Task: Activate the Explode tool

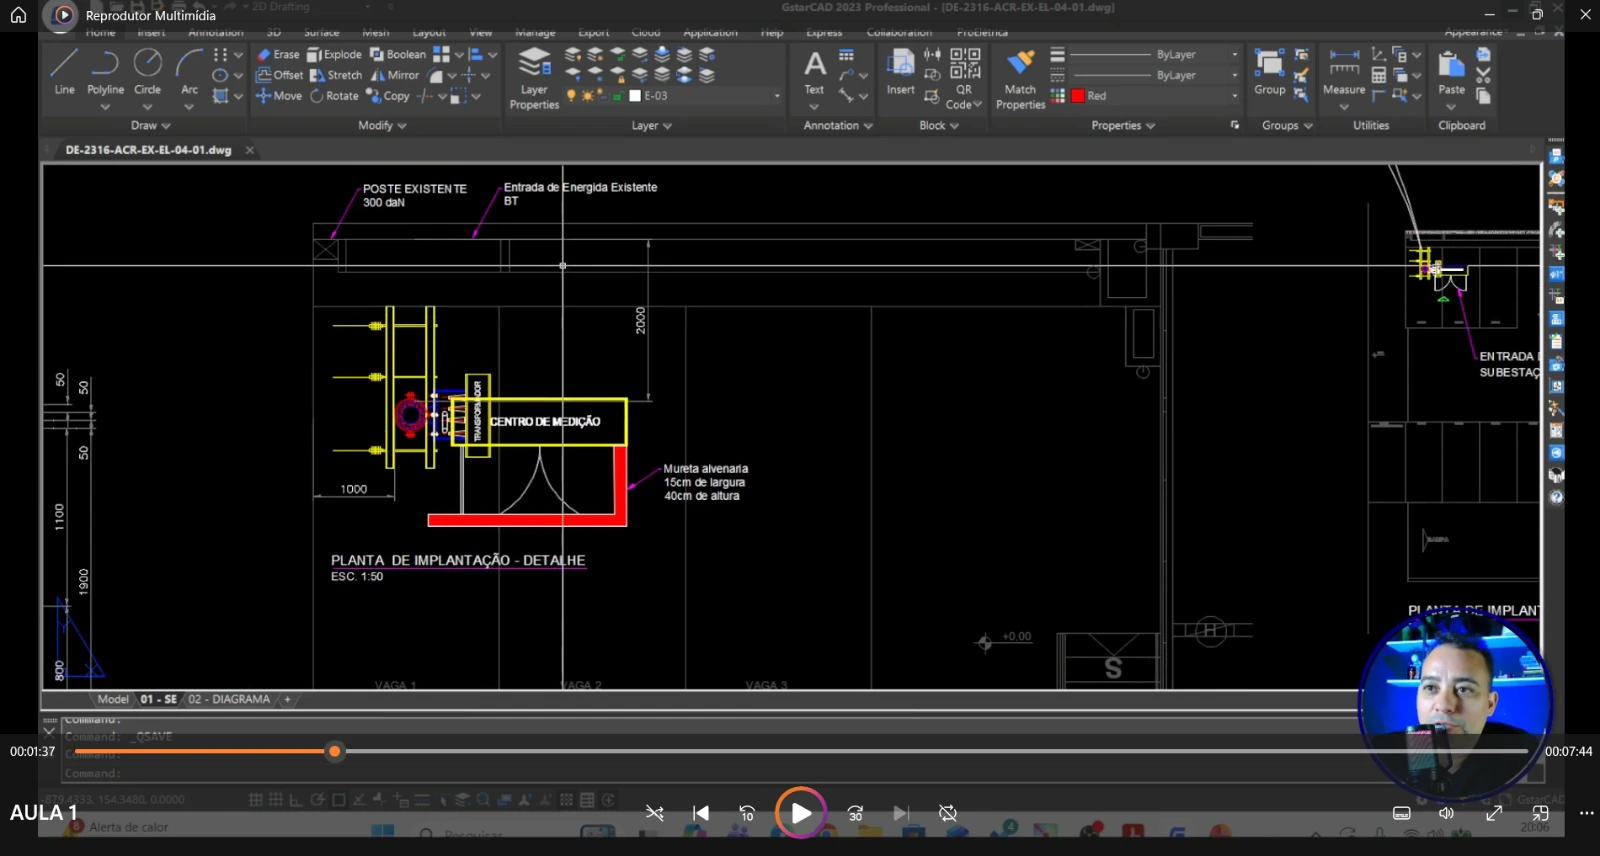Action: pyautogui.click(x=334, y=55)
